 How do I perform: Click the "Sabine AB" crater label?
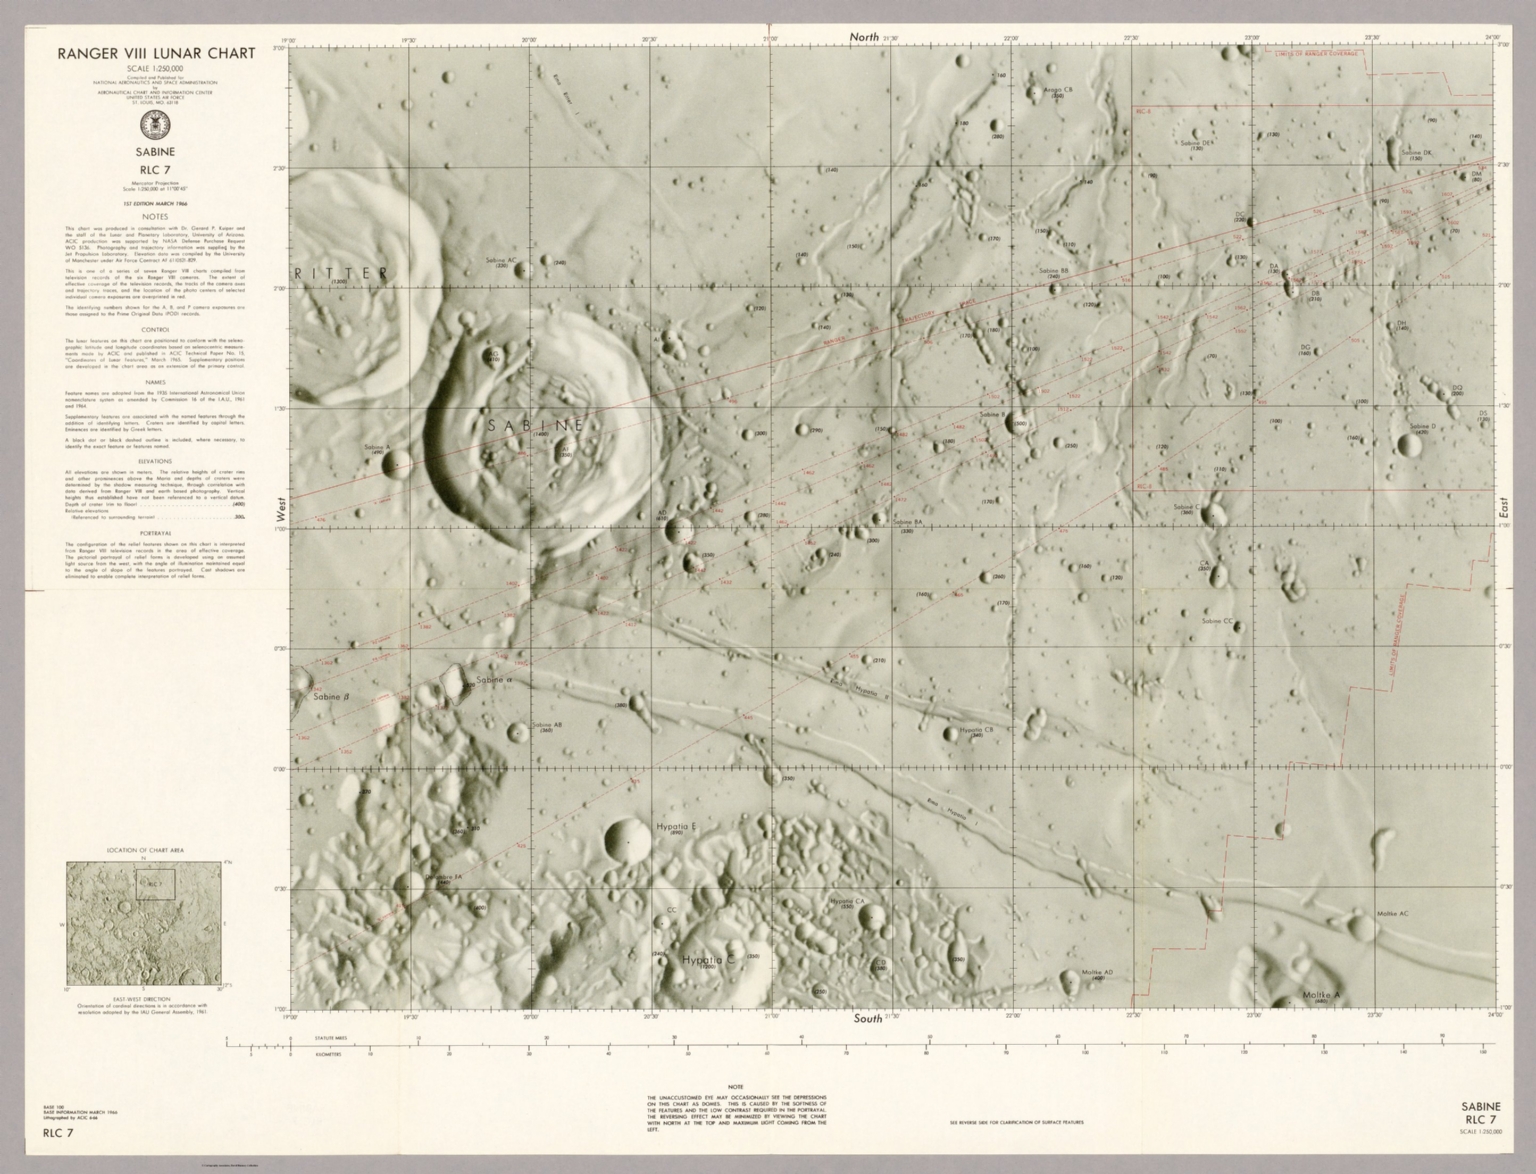click(x=548, y=725)
